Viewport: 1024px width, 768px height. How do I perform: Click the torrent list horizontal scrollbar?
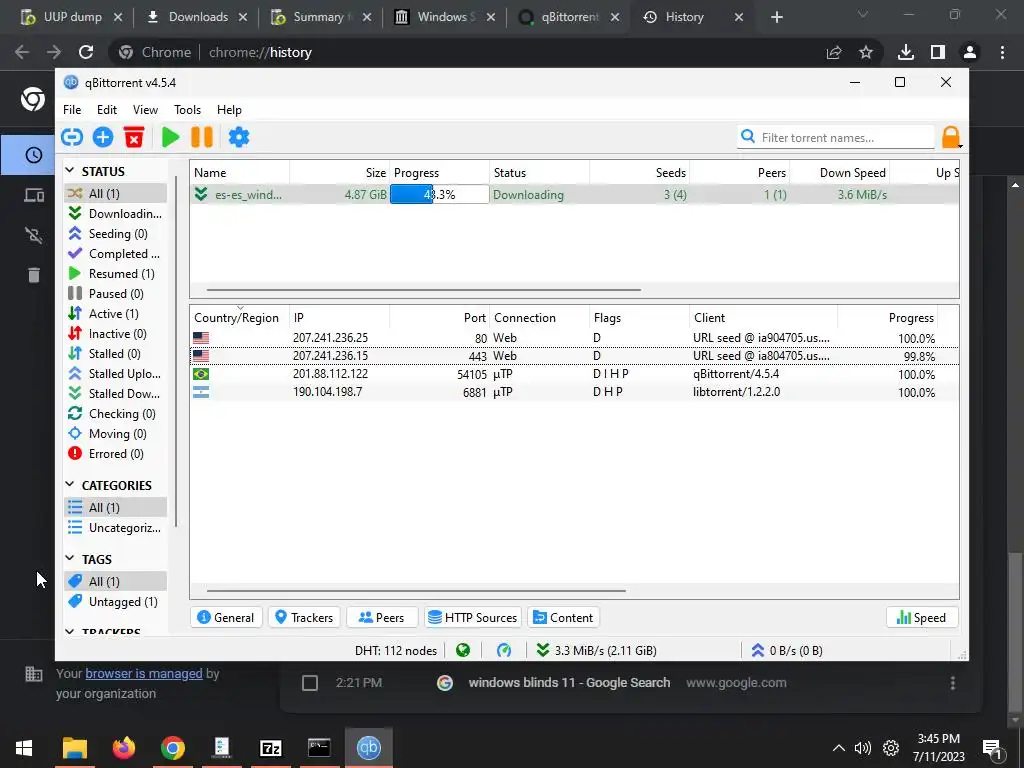(x=424, y=289)
